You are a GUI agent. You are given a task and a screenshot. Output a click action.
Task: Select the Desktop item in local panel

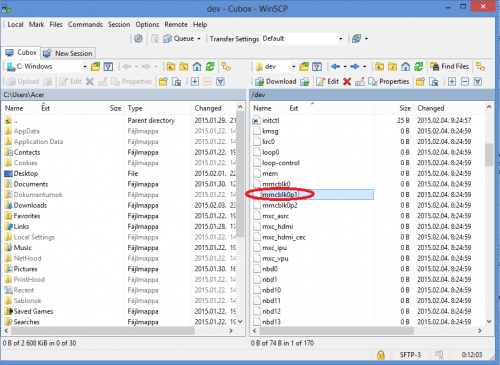[x=26, y=174]
